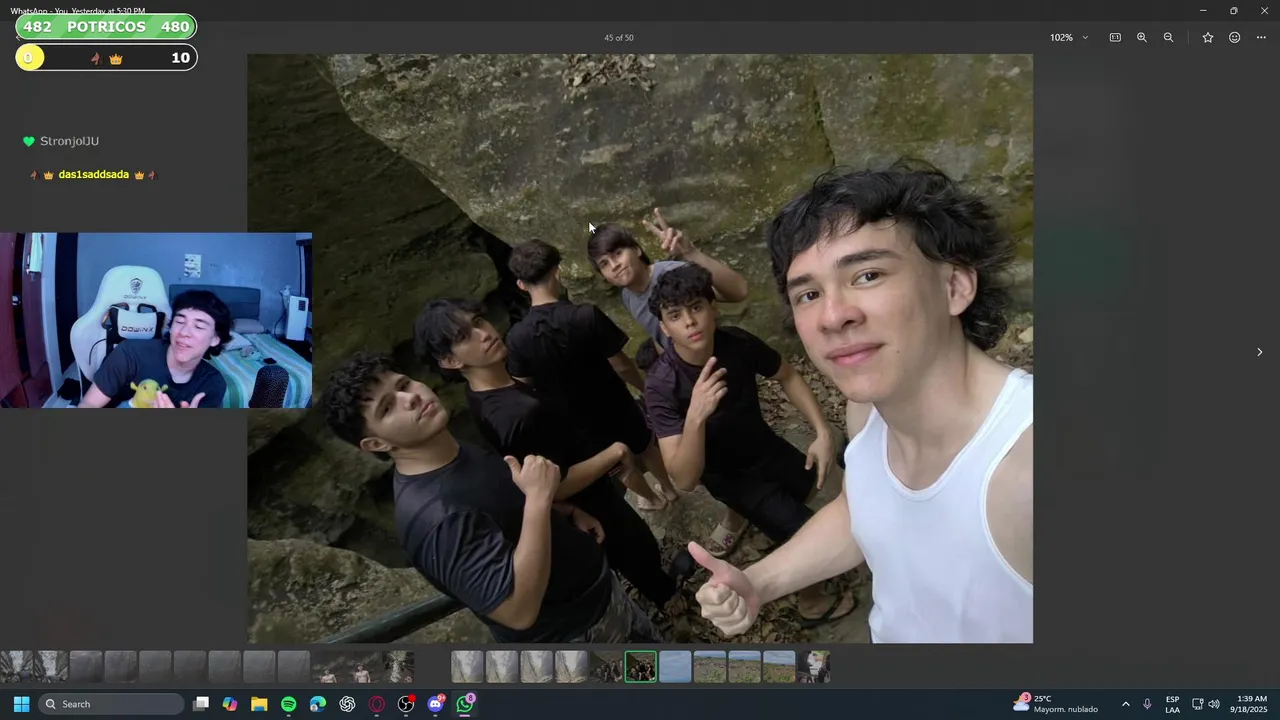Open the last thumbnail in the filmstrip
This screenshot has width=1280, height=720.
point(814,667)
